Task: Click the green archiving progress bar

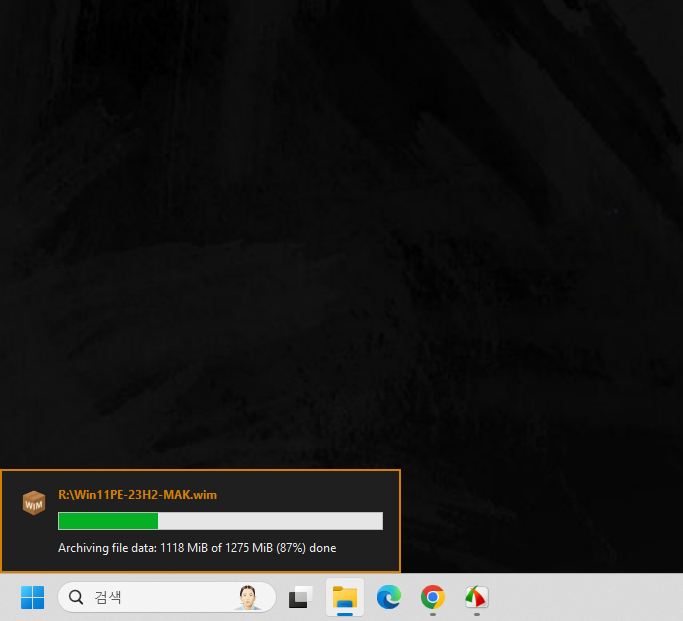Action: tap(220, 521)
